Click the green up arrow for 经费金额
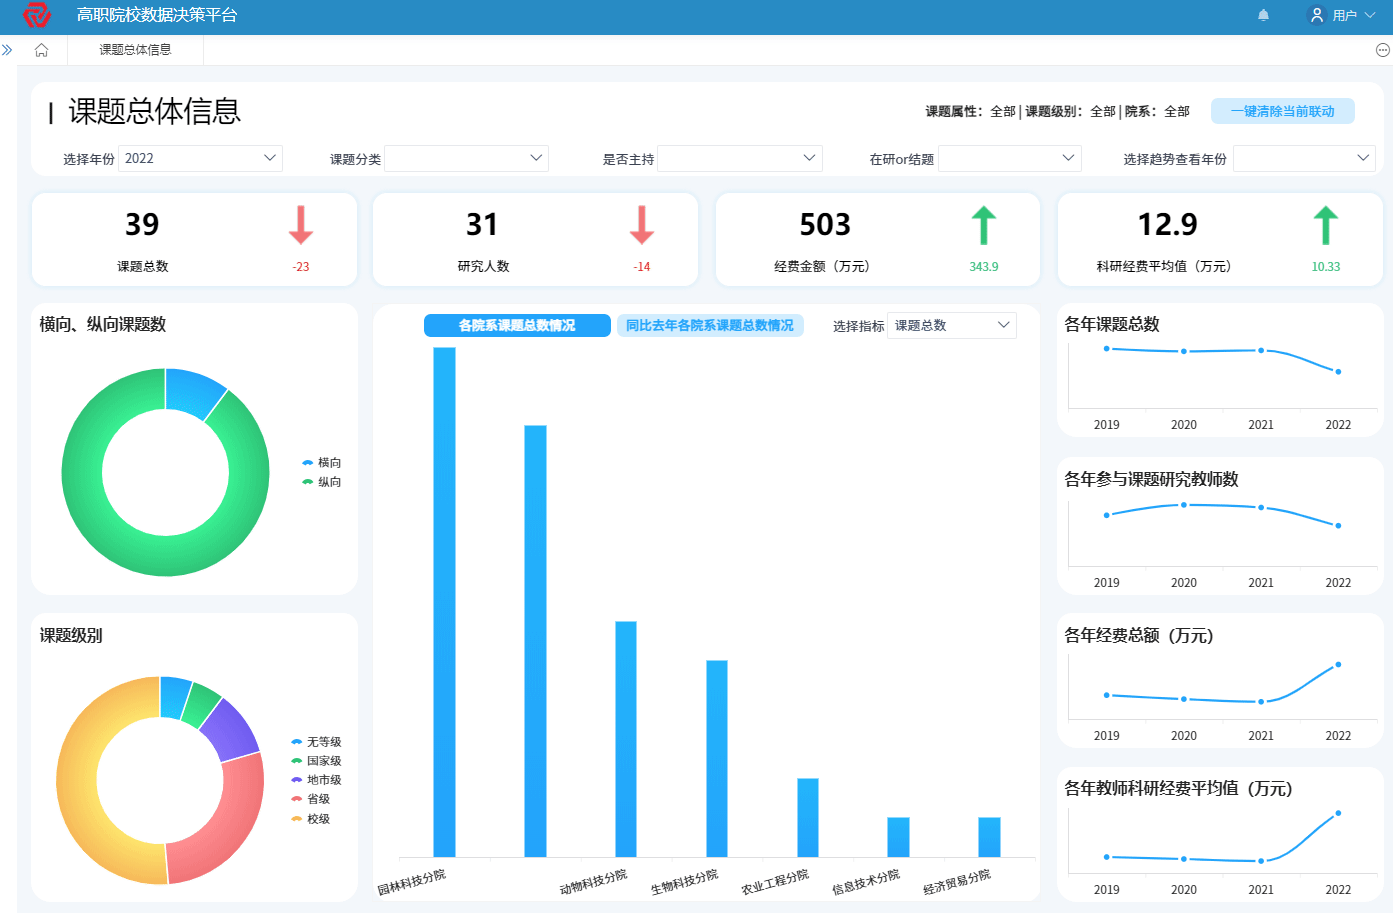Screen dimensions: 1393x913 (x=983, y=225)
